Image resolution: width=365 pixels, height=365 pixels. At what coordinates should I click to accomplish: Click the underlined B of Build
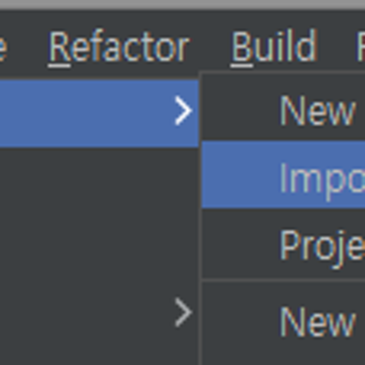click(241, 47)
